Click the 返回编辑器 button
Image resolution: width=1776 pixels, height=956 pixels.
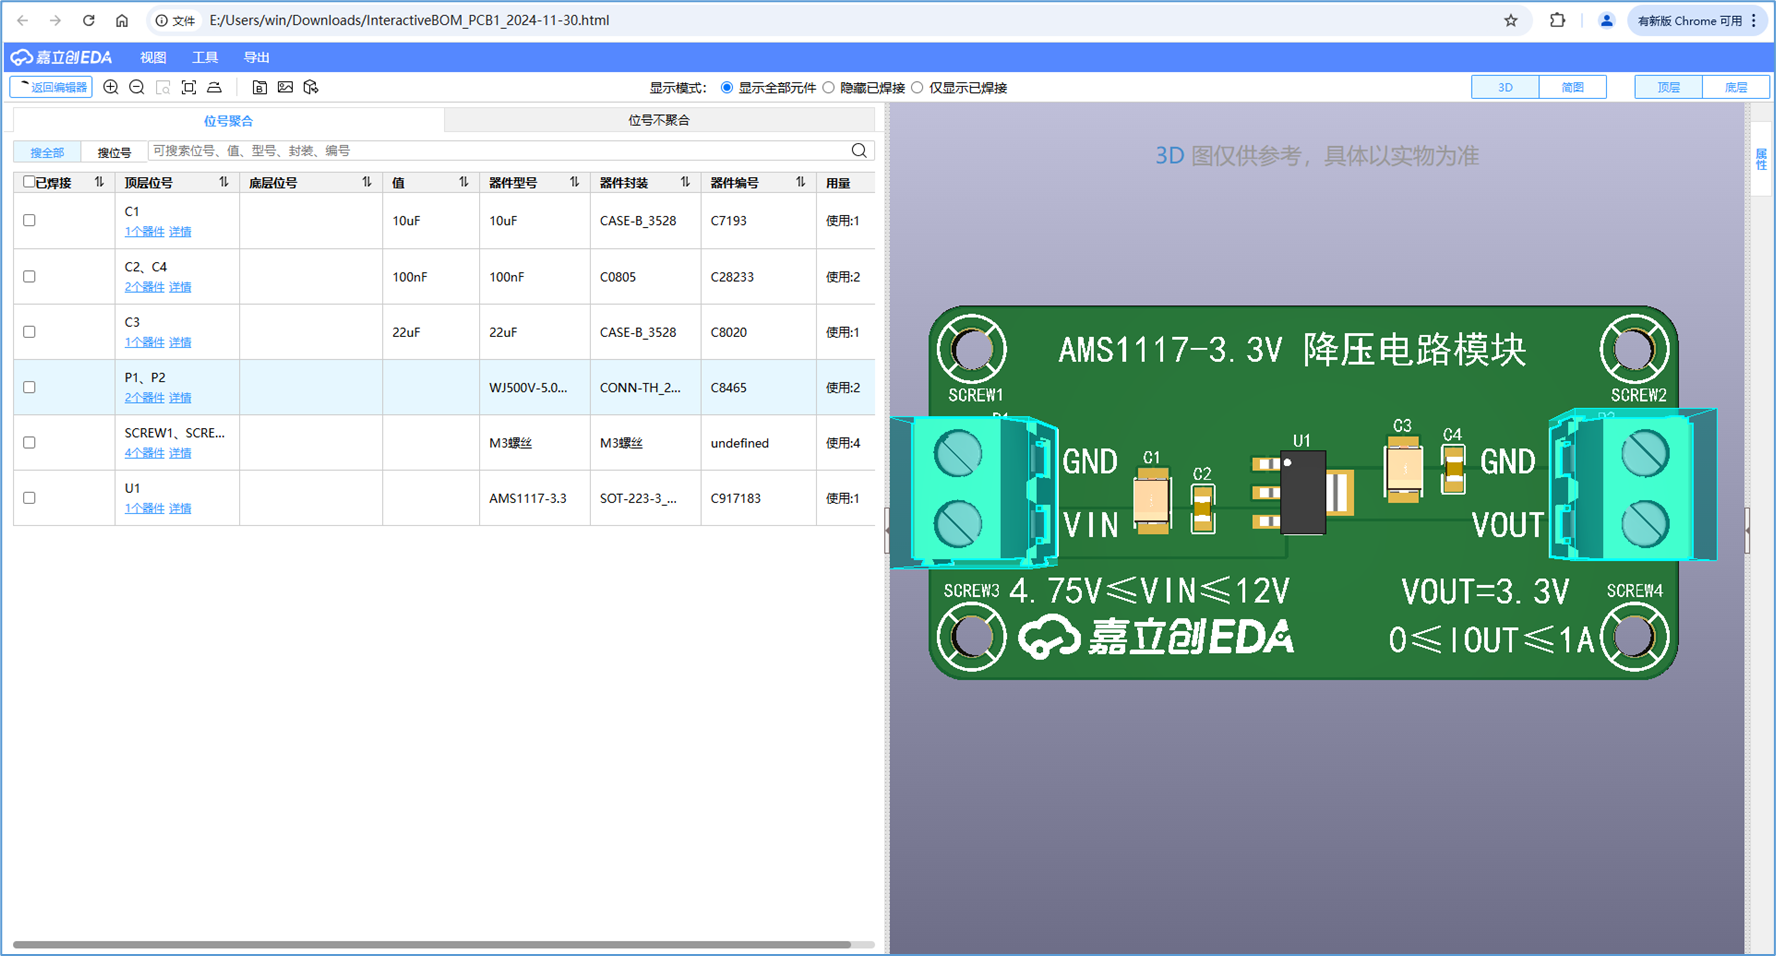click(x=51, y=88)
